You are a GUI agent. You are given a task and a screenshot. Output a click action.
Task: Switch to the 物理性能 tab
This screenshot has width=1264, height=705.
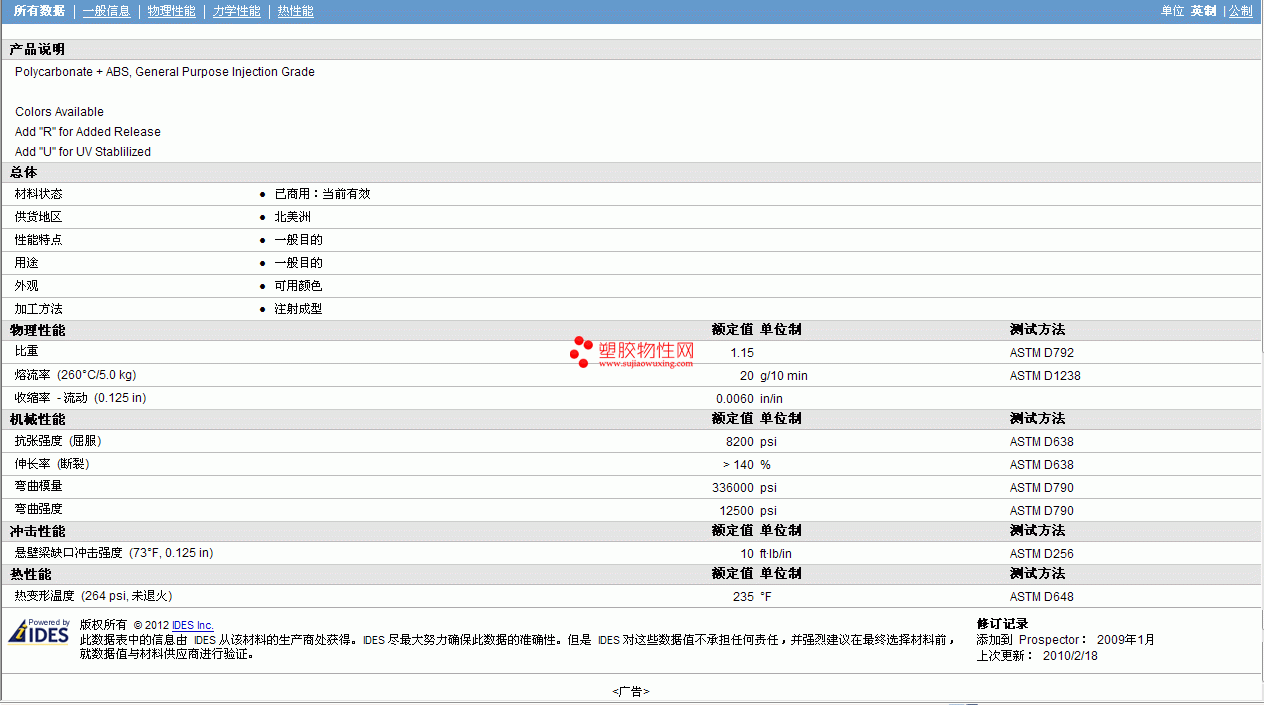(x=171, y=11)
